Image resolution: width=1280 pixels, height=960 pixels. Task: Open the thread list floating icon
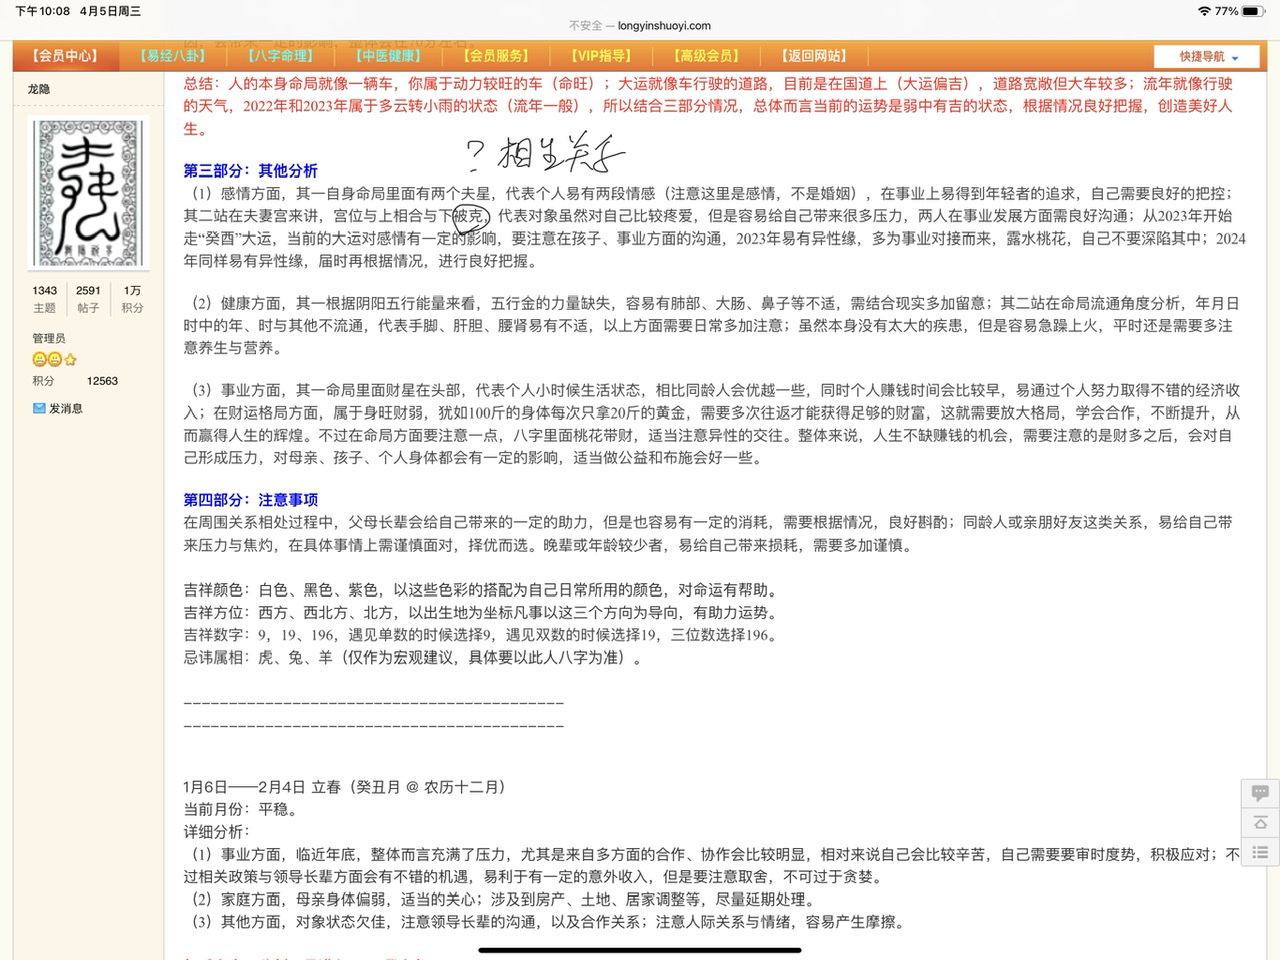tap(1260, 853)
